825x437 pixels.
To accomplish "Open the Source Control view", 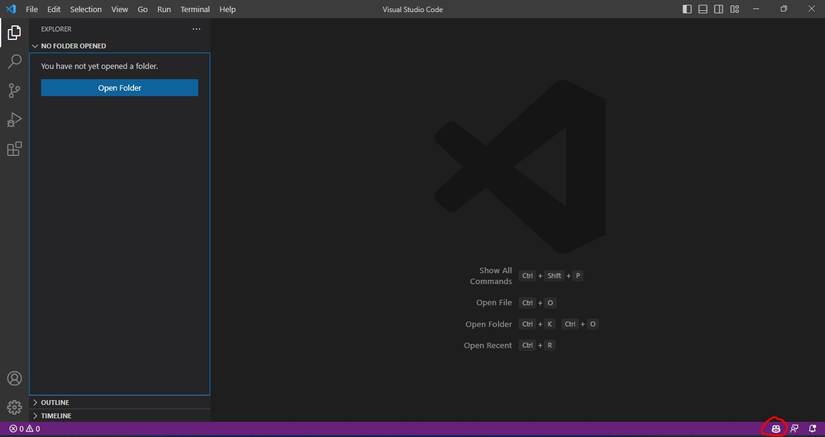I will [14, 91].
